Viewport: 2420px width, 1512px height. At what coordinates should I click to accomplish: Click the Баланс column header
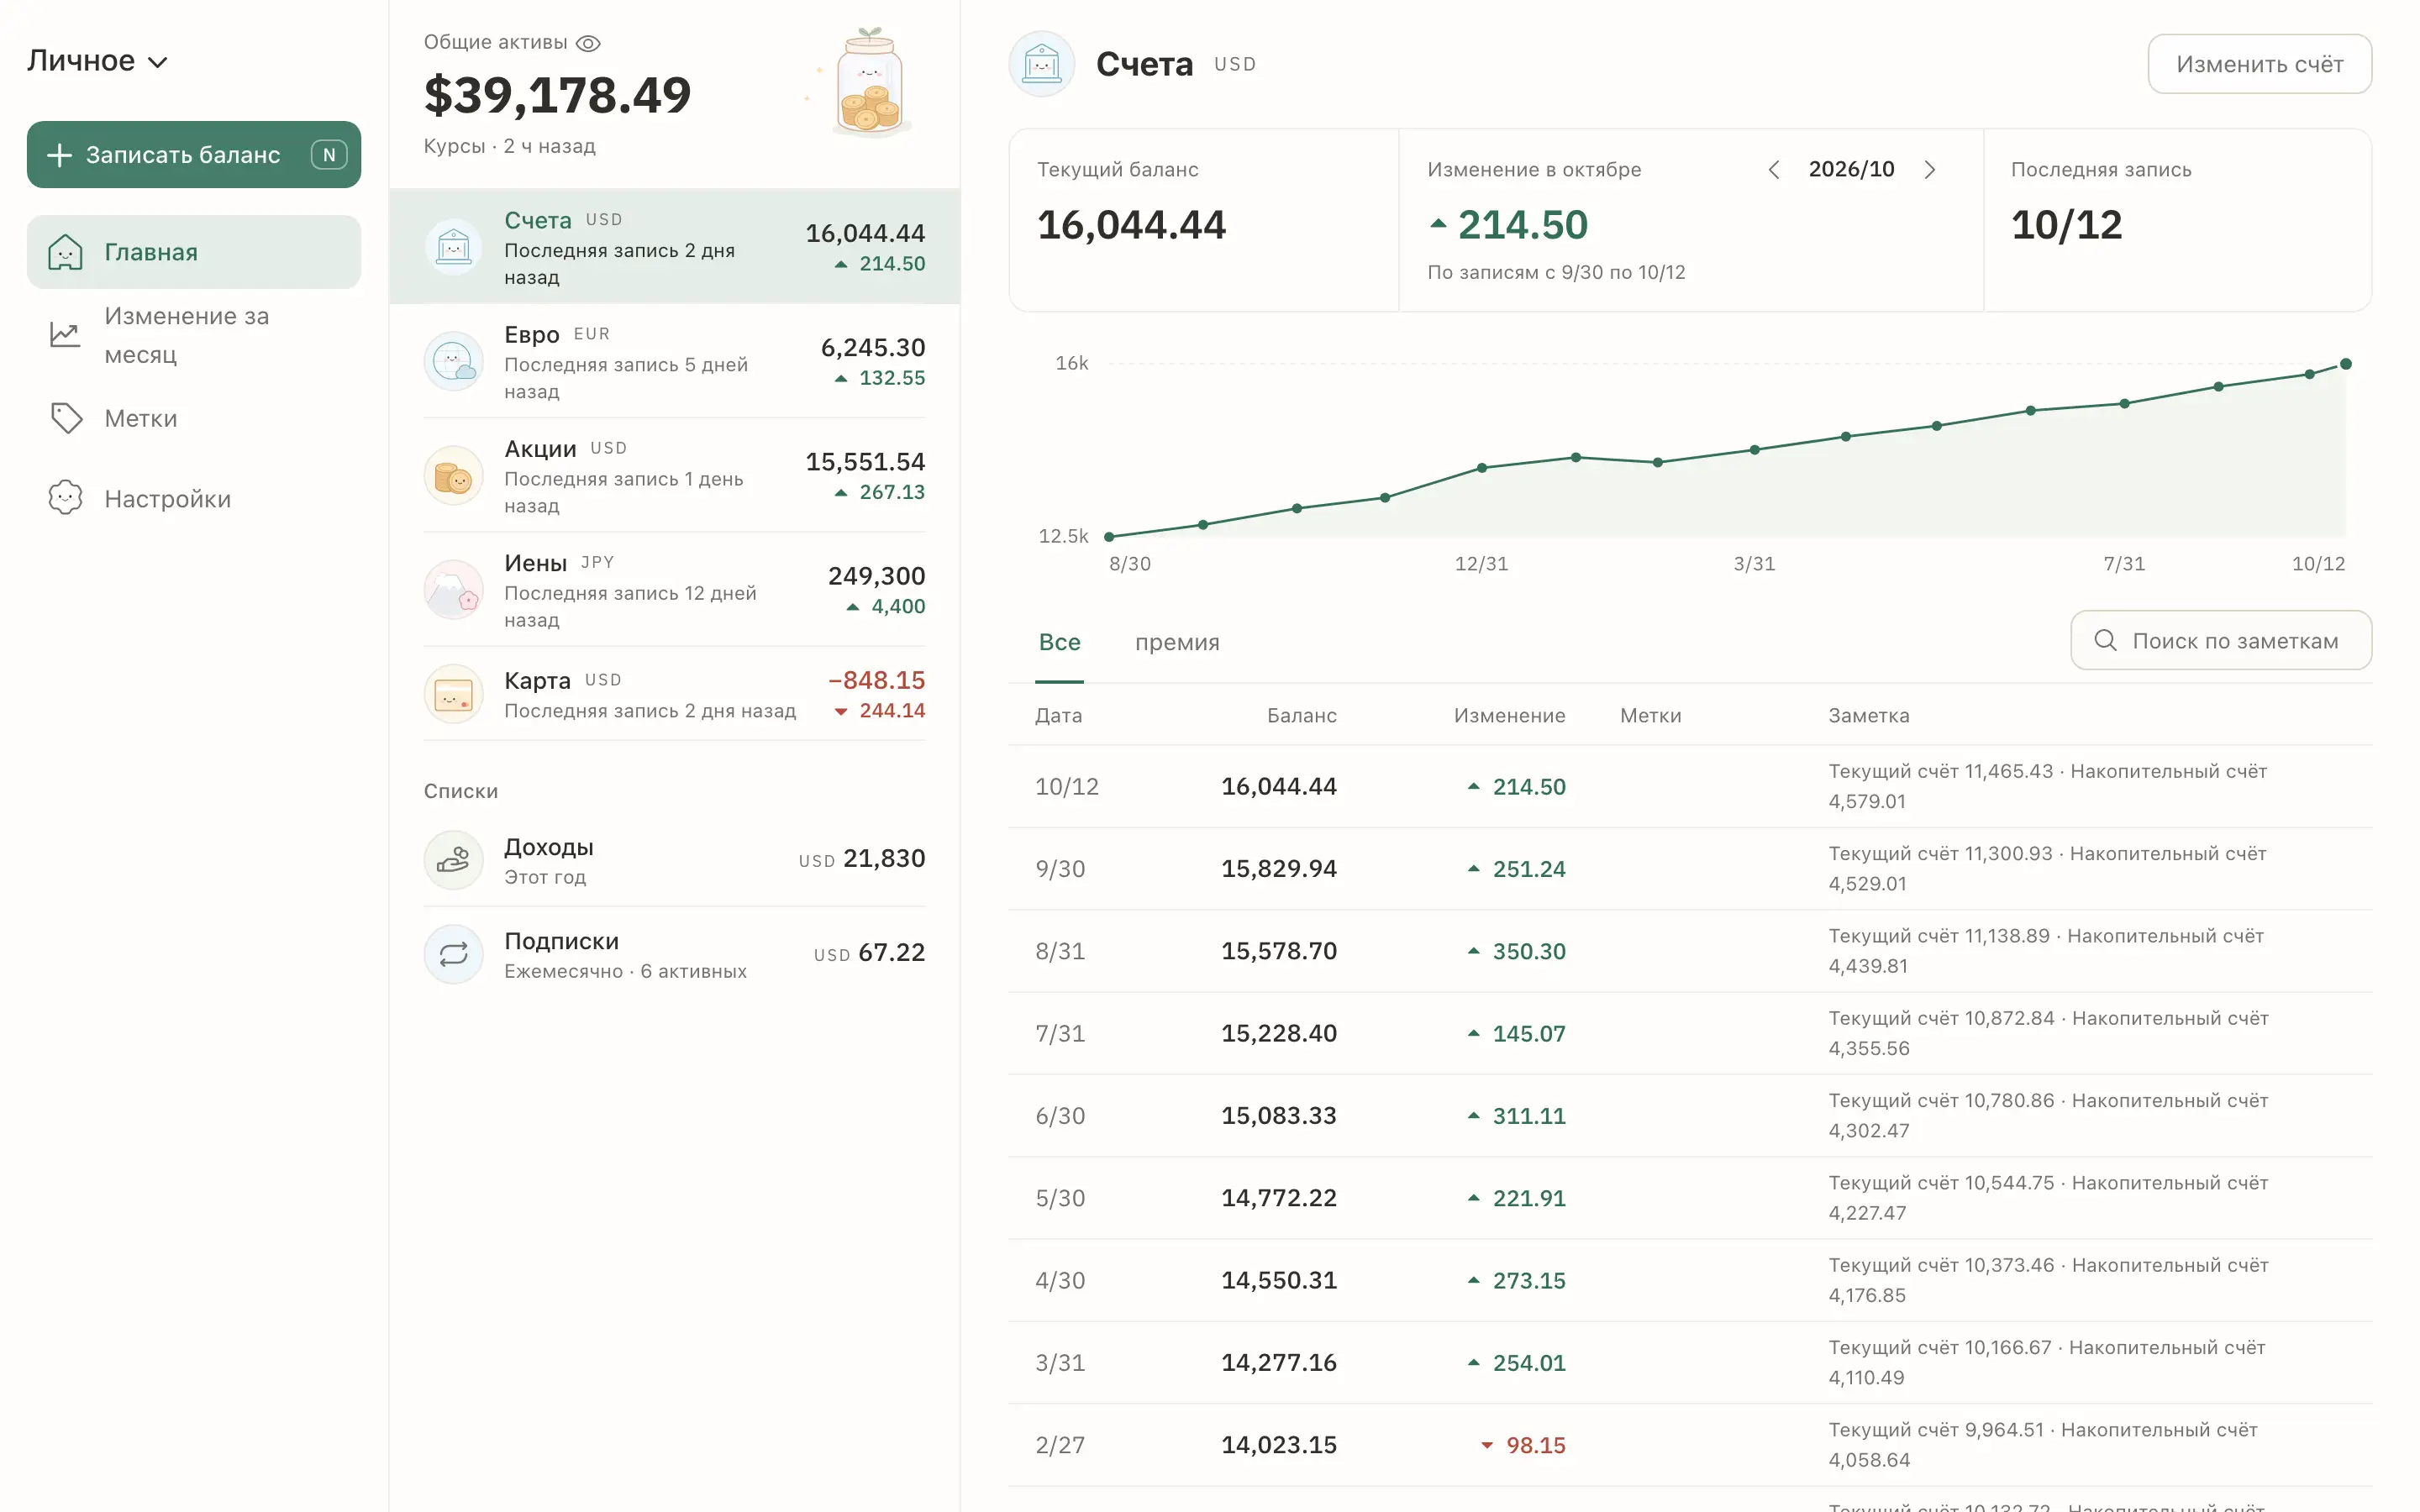[x=1301, y=715]
